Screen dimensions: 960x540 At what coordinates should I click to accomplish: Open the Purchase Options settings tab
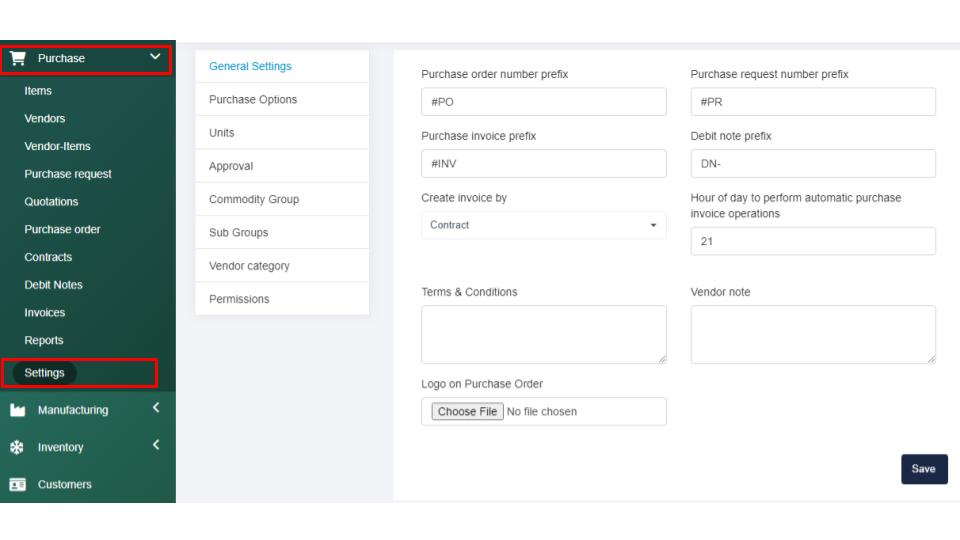click(253, 100)
